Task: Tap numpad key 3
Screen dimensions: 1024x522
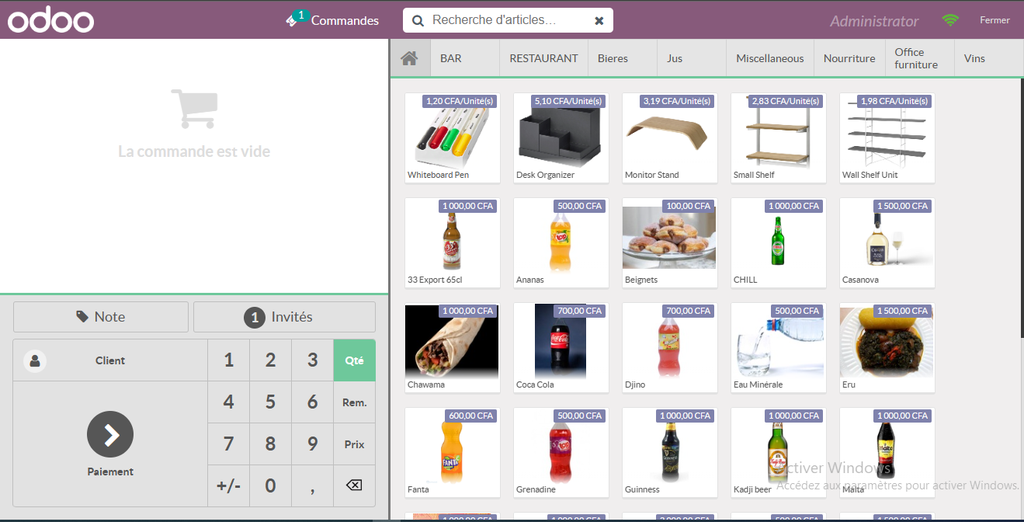Action: coord(312,360)
